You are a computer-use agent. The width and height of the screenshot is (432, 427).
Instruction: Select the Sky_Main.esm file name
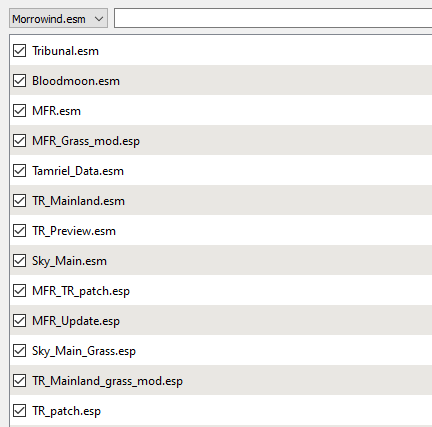[69, 261]
